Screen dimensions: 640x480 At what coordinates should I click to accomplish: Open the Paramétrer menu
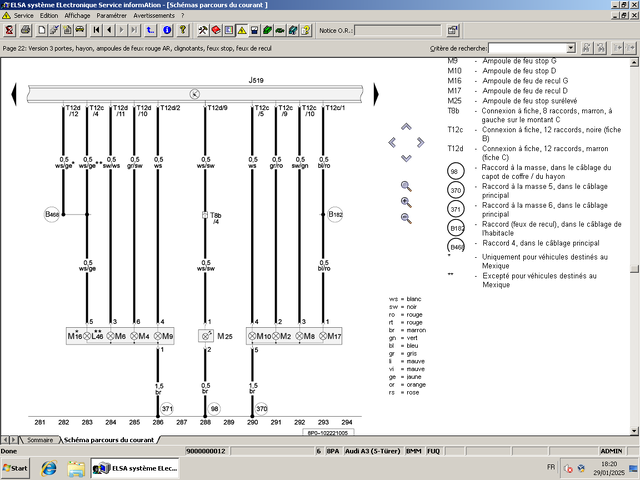112,16
